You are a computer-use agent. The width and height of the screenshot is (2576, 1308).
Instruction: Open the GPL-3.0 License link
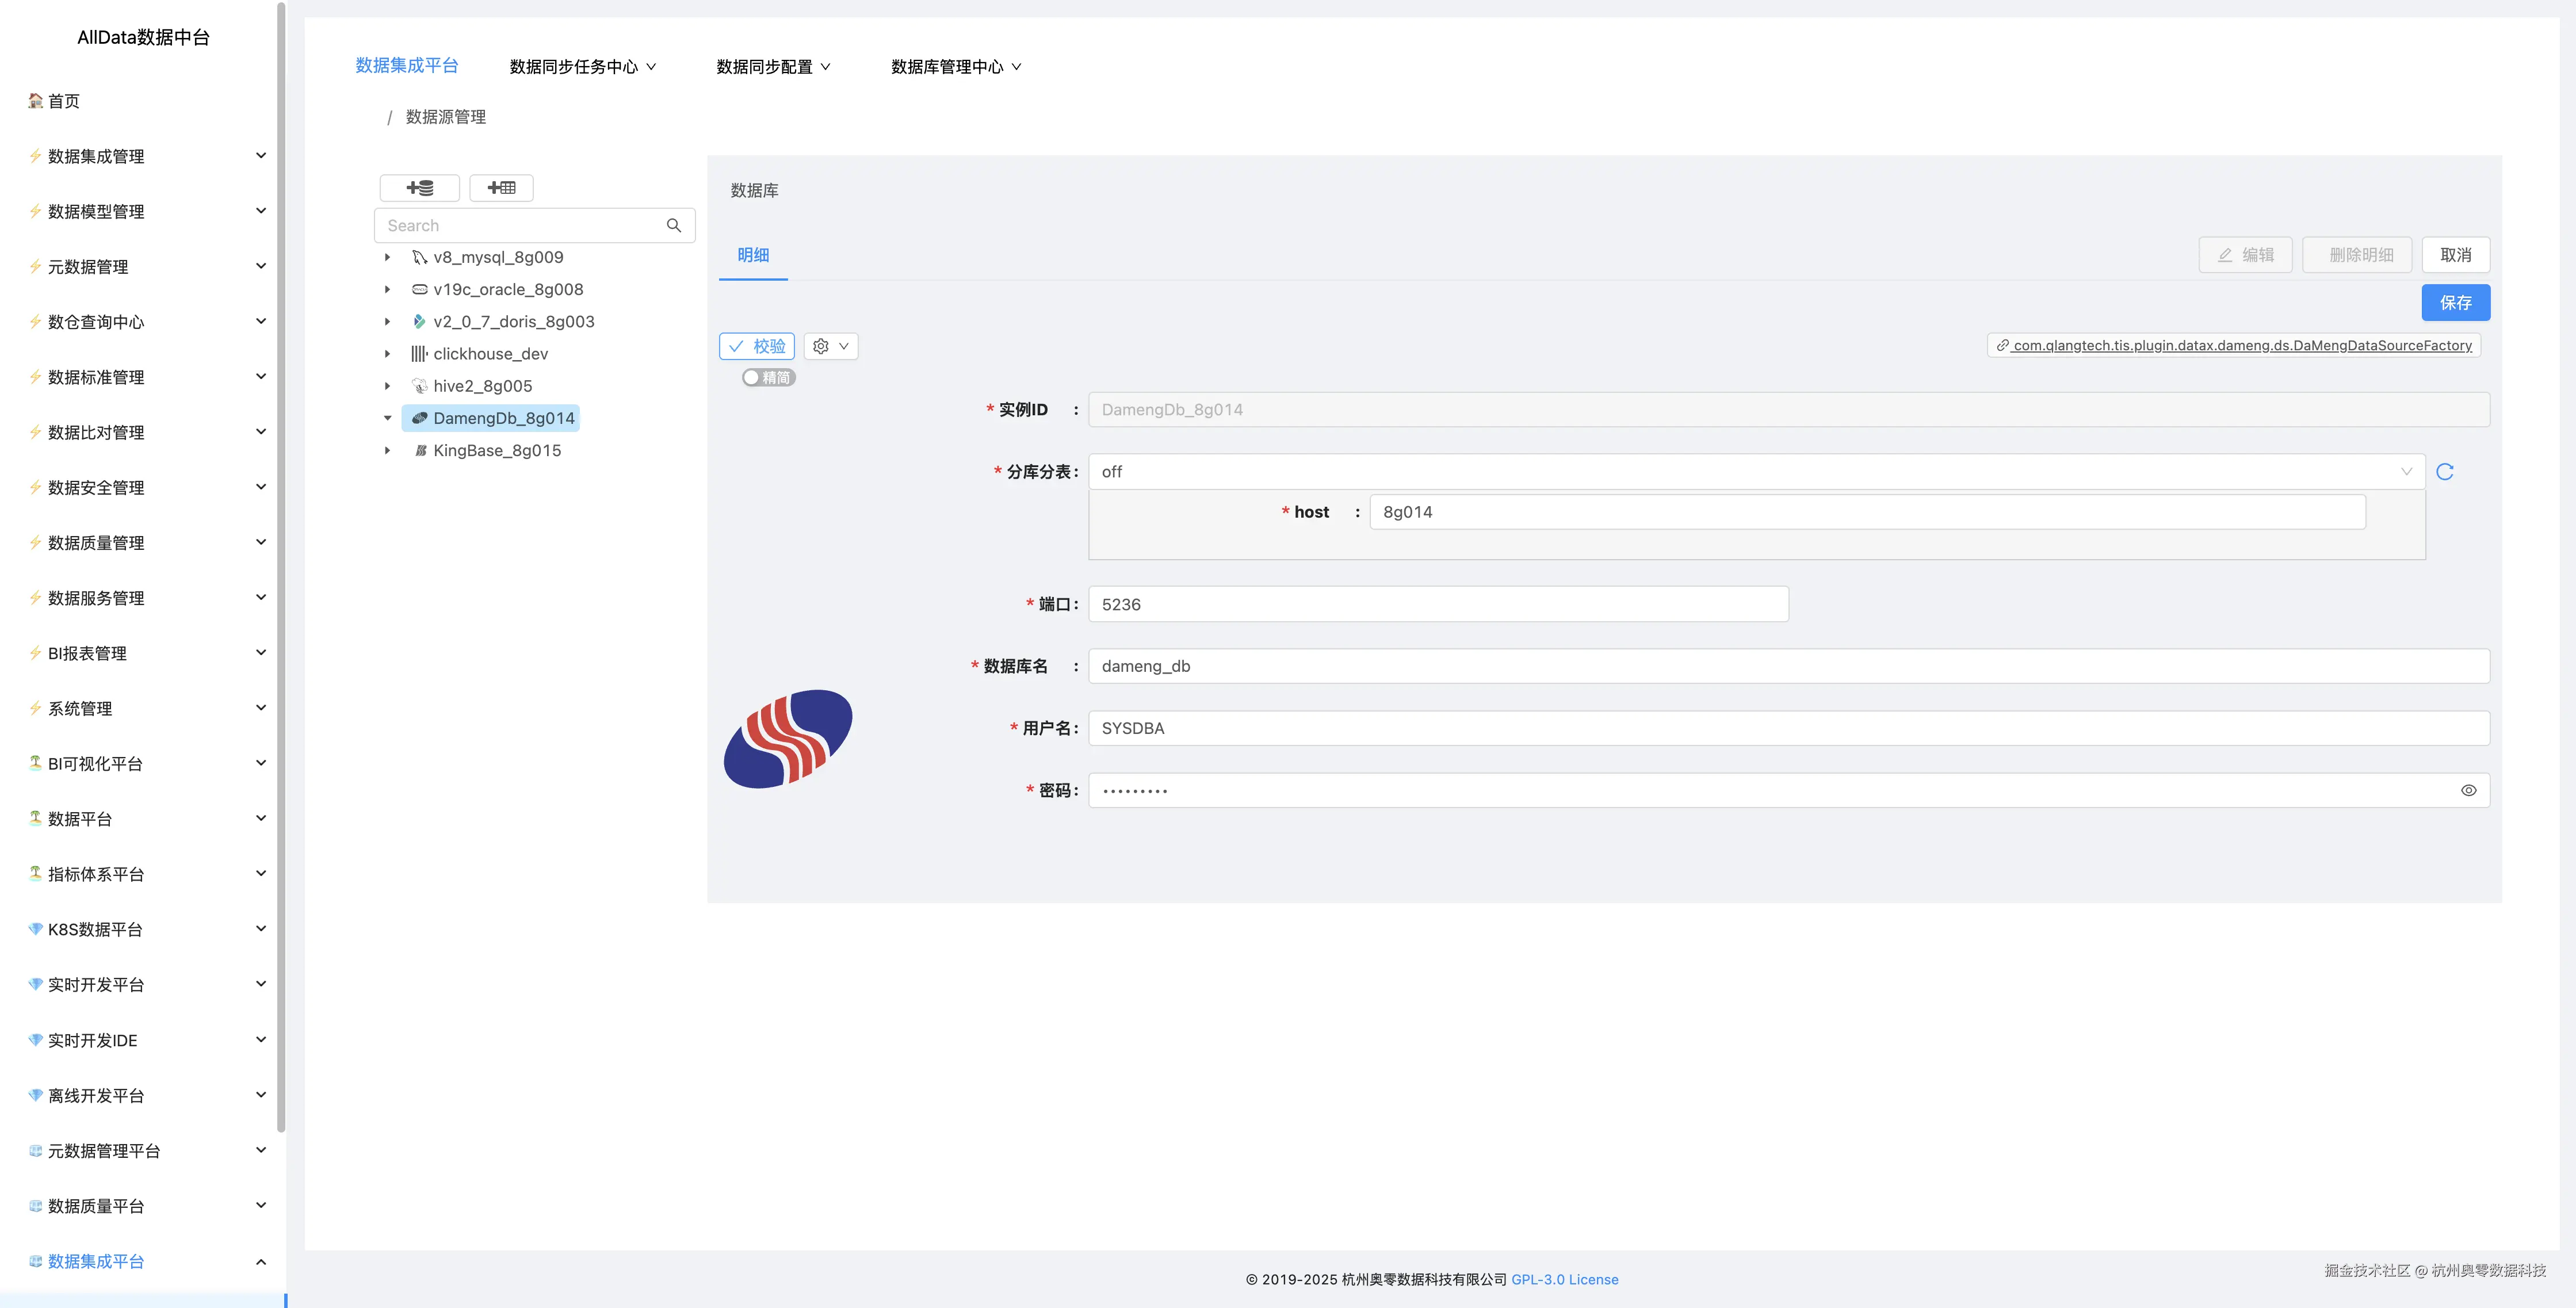click(1565, 1279)
